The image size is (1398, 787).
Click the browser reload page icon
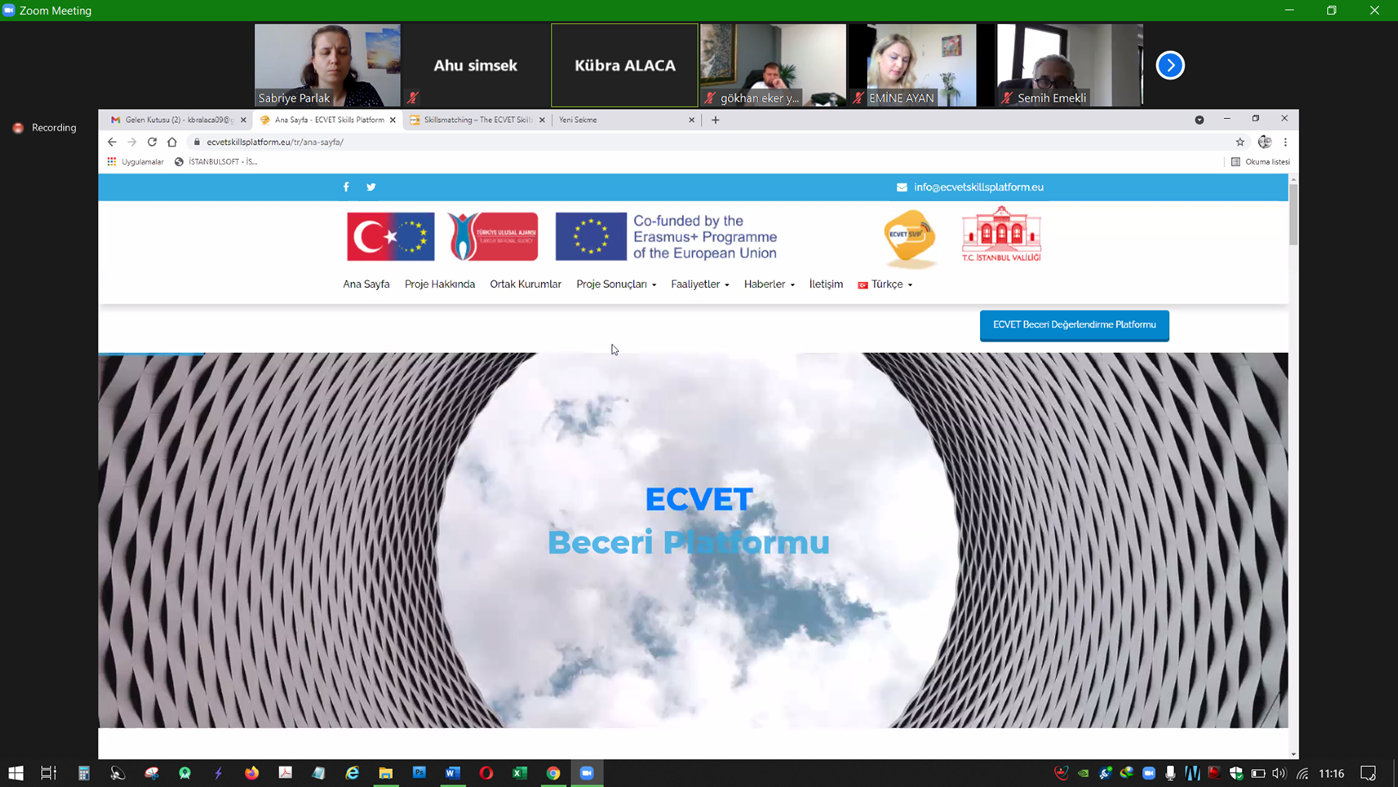152,142
